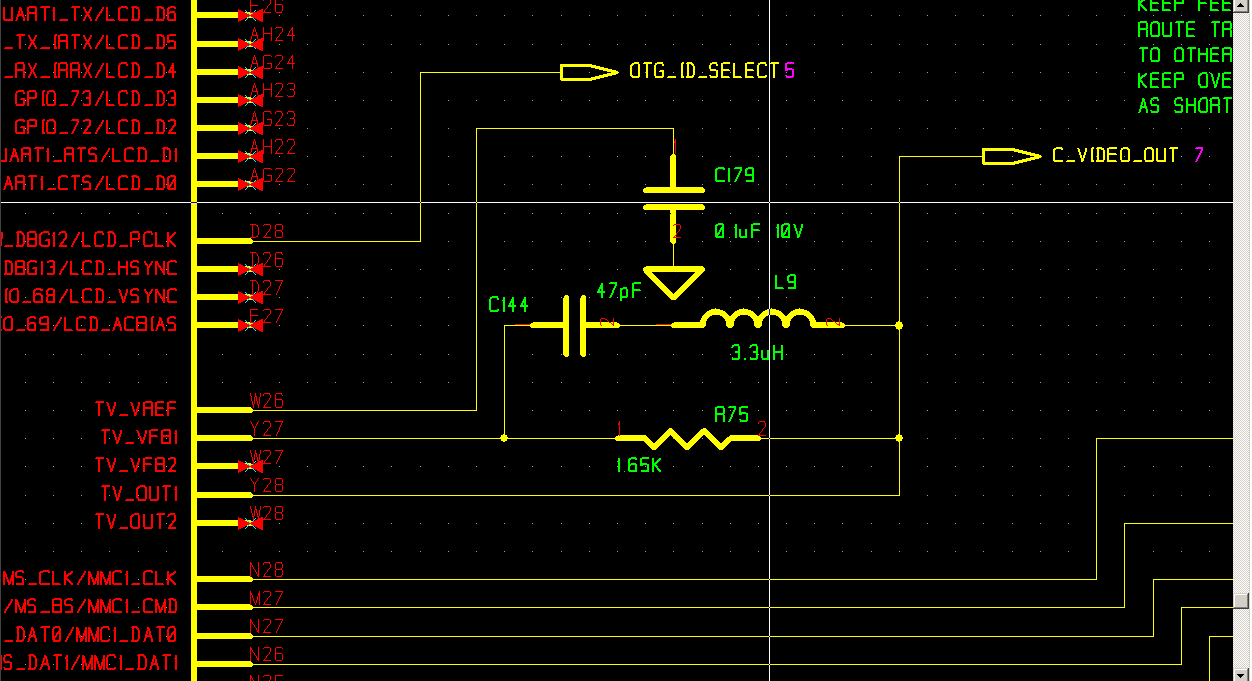Click pin number M27
Screen dimensions: 1252x681
coord(267,598)
